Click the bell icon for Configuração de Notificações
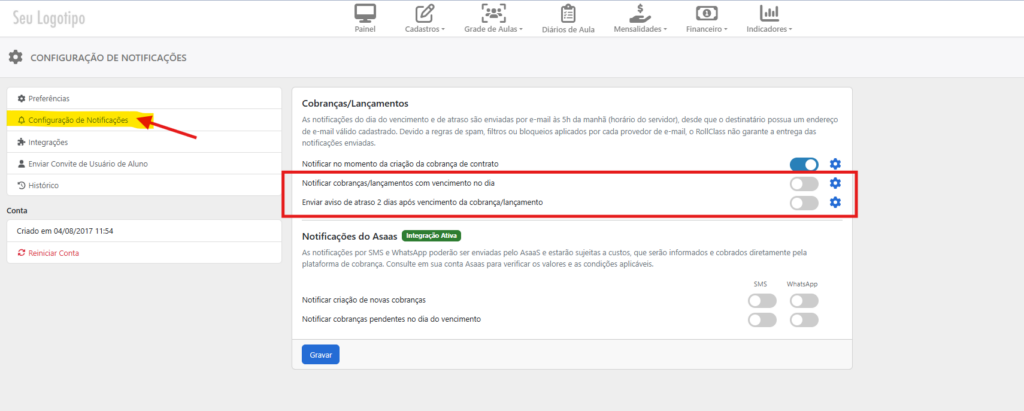The width and height of the screenshot is (1024, 411). pos(22,120)
